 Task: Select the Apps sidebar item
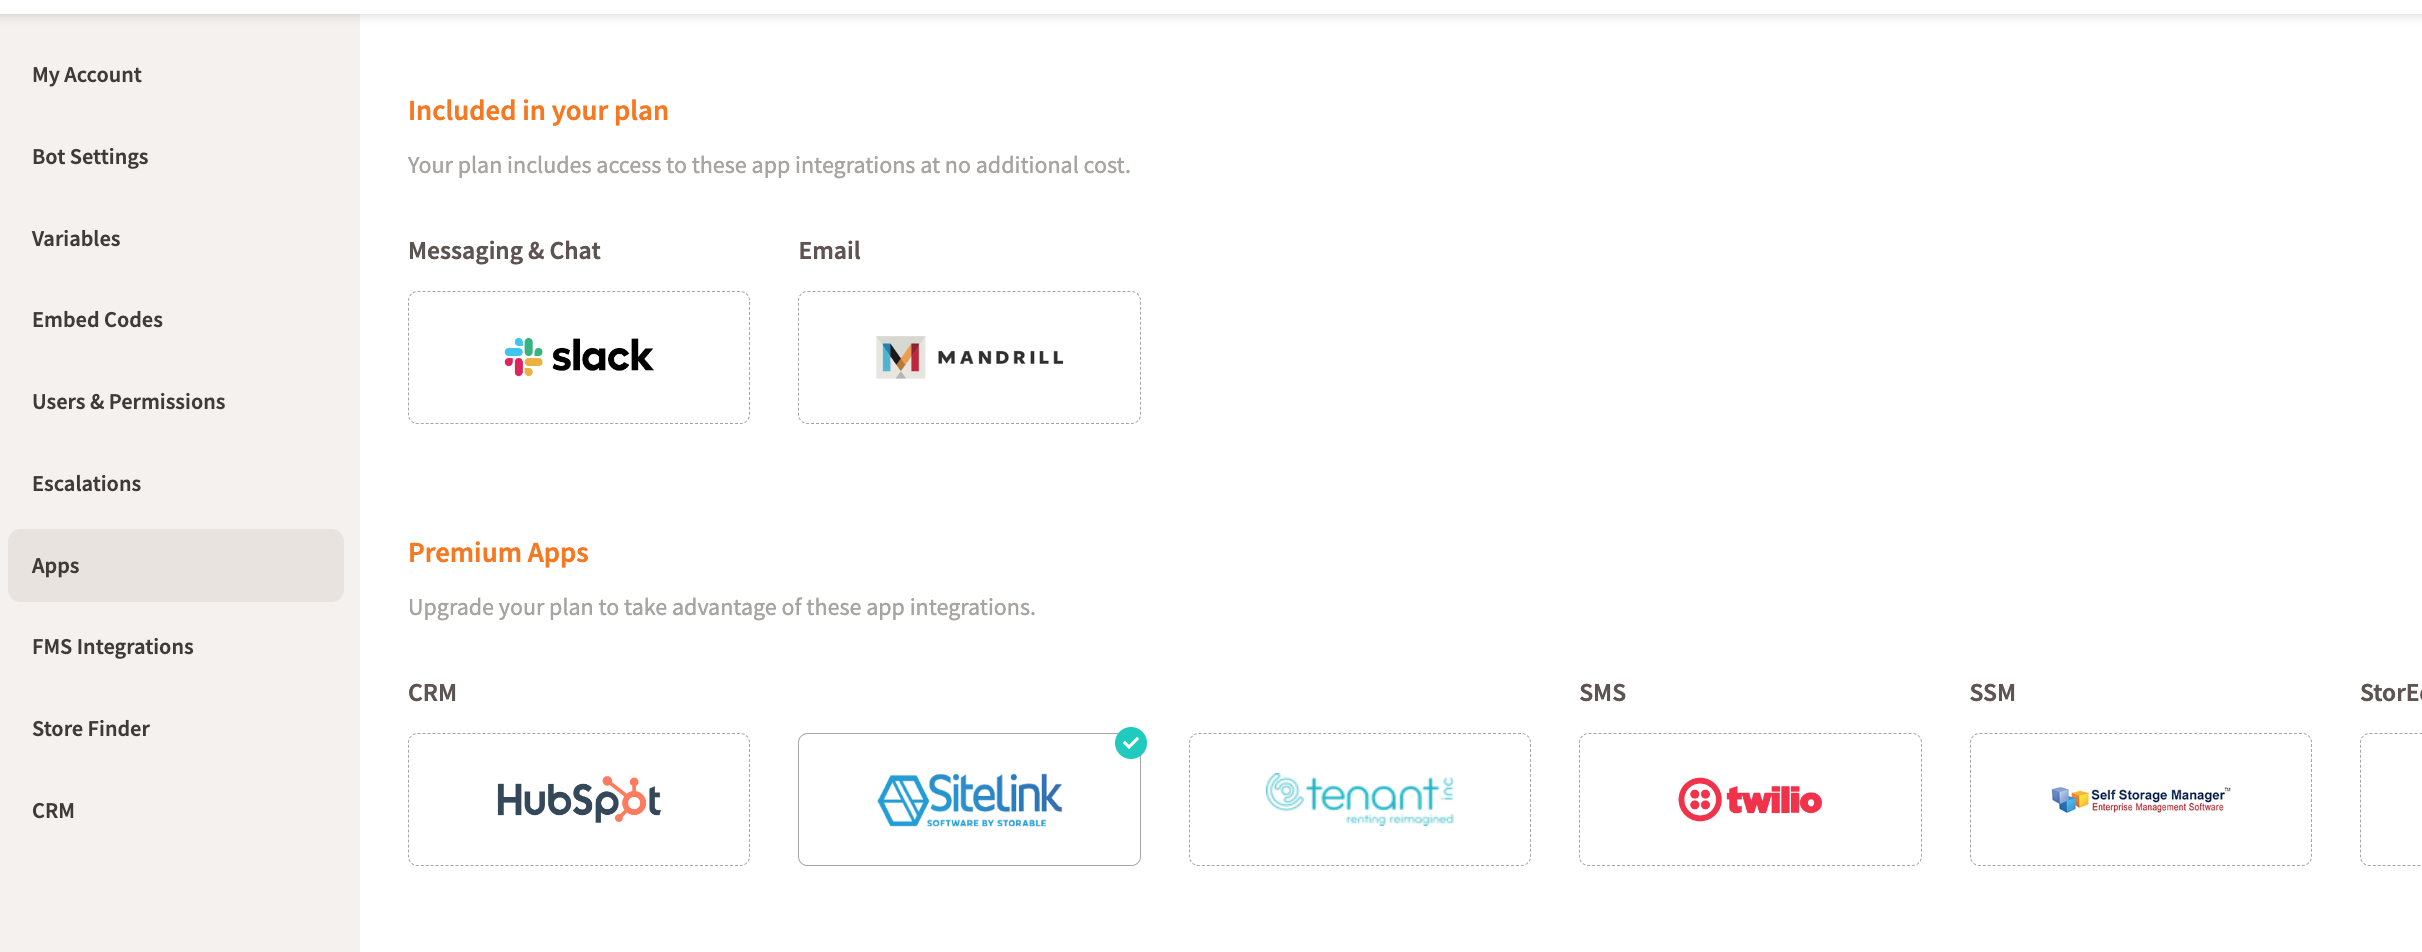pyautogui.click(x=56, y=566)
